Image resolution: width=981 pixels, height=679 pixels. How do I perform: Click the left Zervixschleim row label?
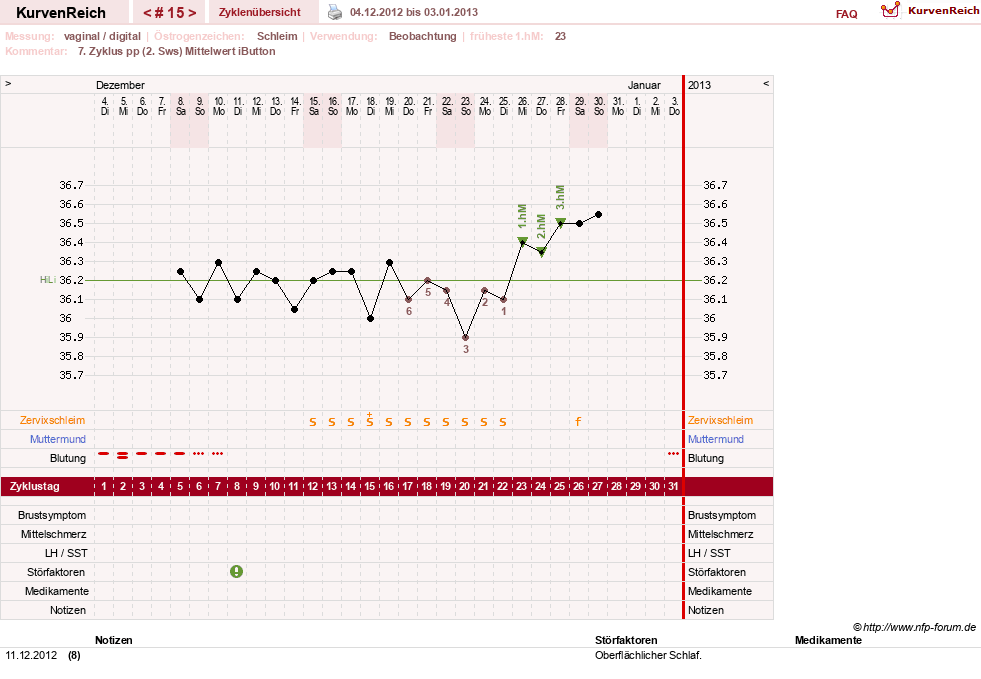coord(53,421)
